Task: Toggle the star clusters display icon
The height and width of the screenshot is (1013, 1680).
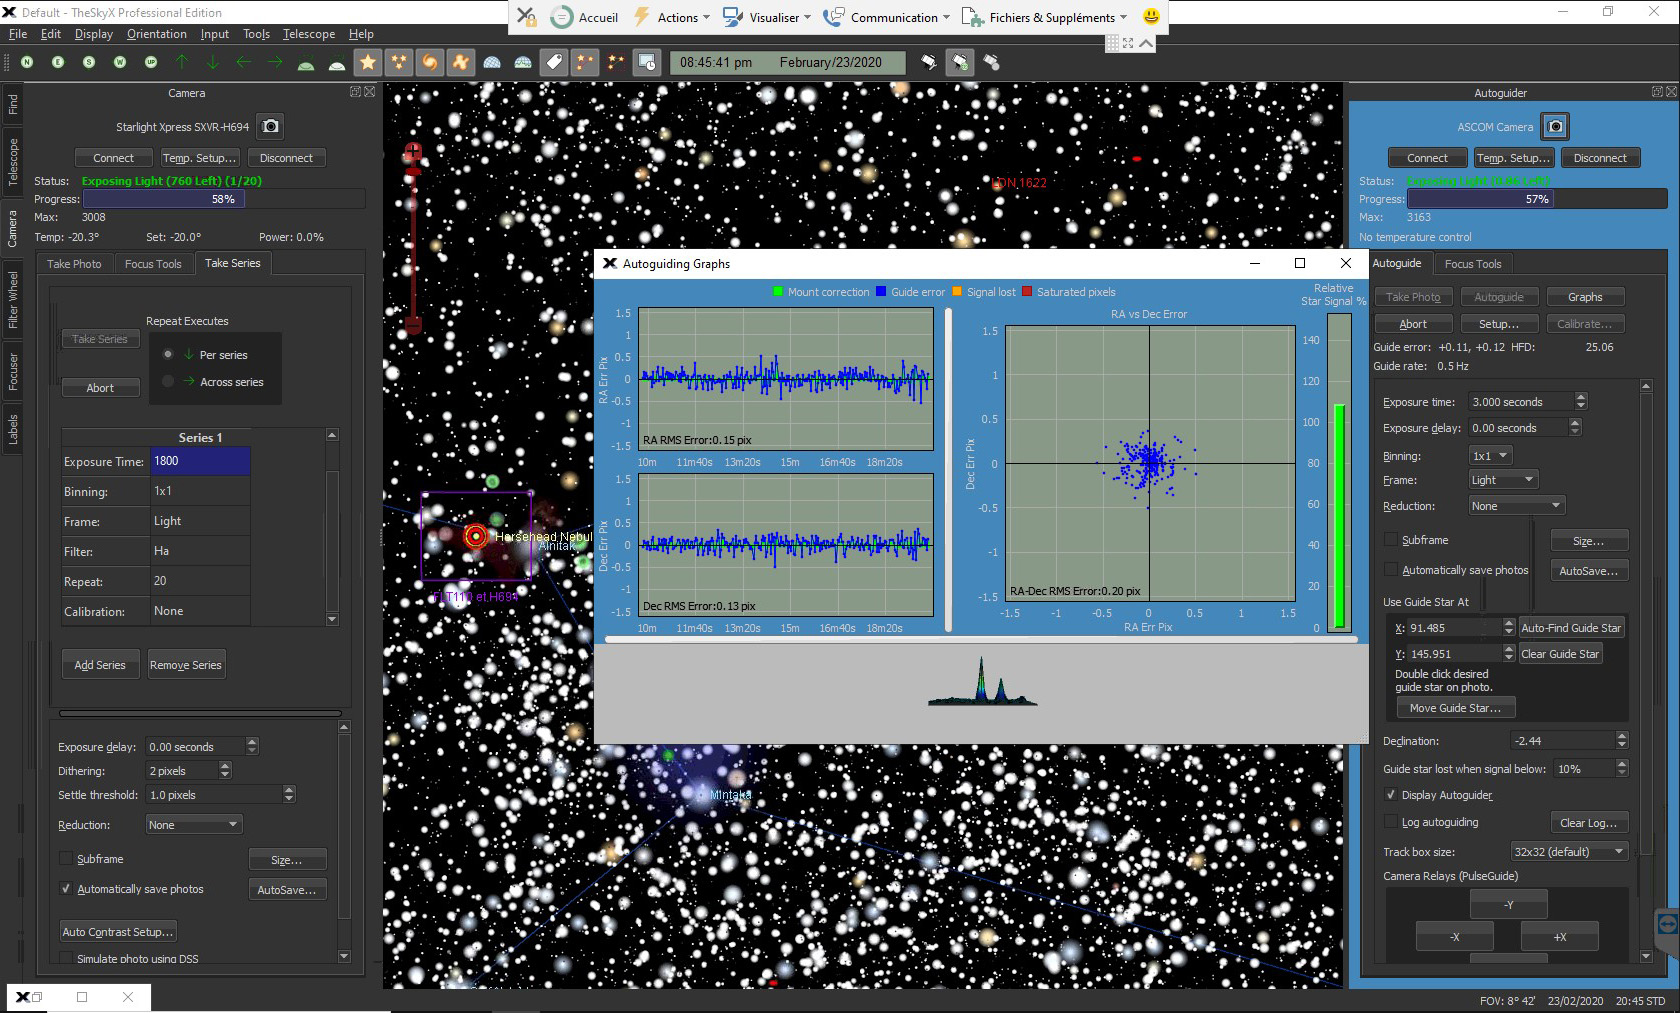Action: pyautogui.click(x=399, y=62)
